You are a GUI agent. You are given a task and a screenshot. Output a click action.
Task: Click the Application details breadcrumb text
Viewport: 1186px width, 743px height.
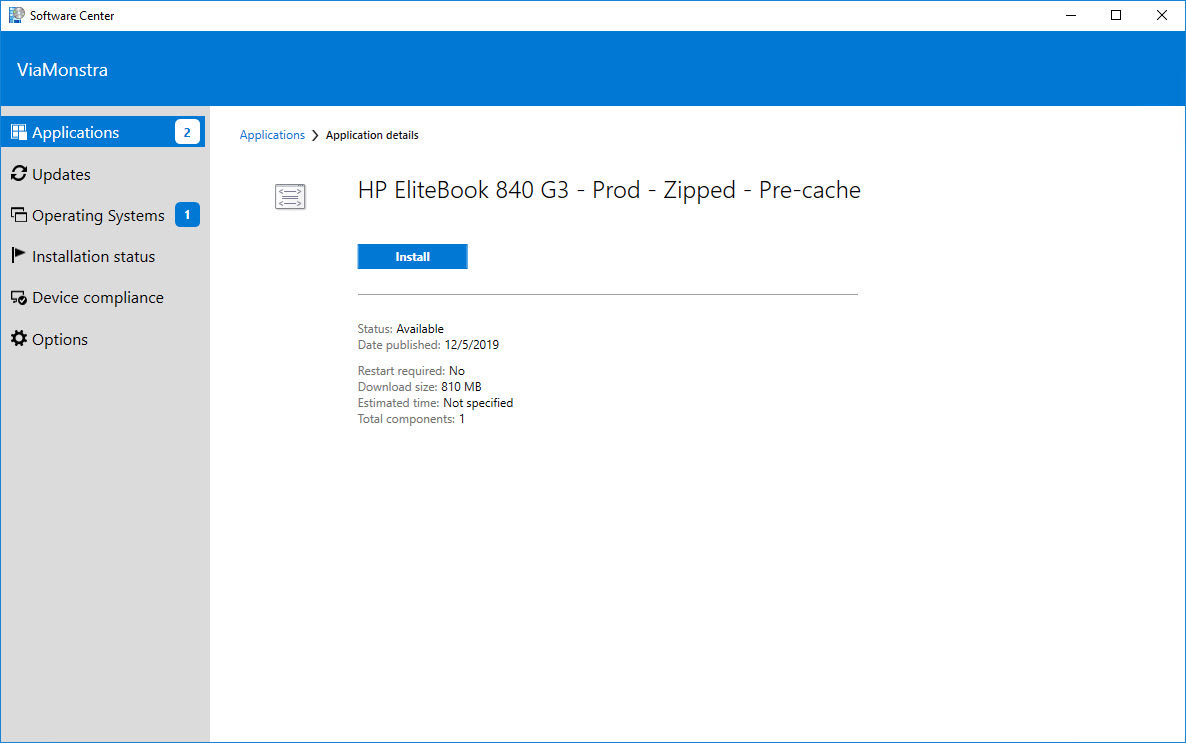(x=372, y=135)
